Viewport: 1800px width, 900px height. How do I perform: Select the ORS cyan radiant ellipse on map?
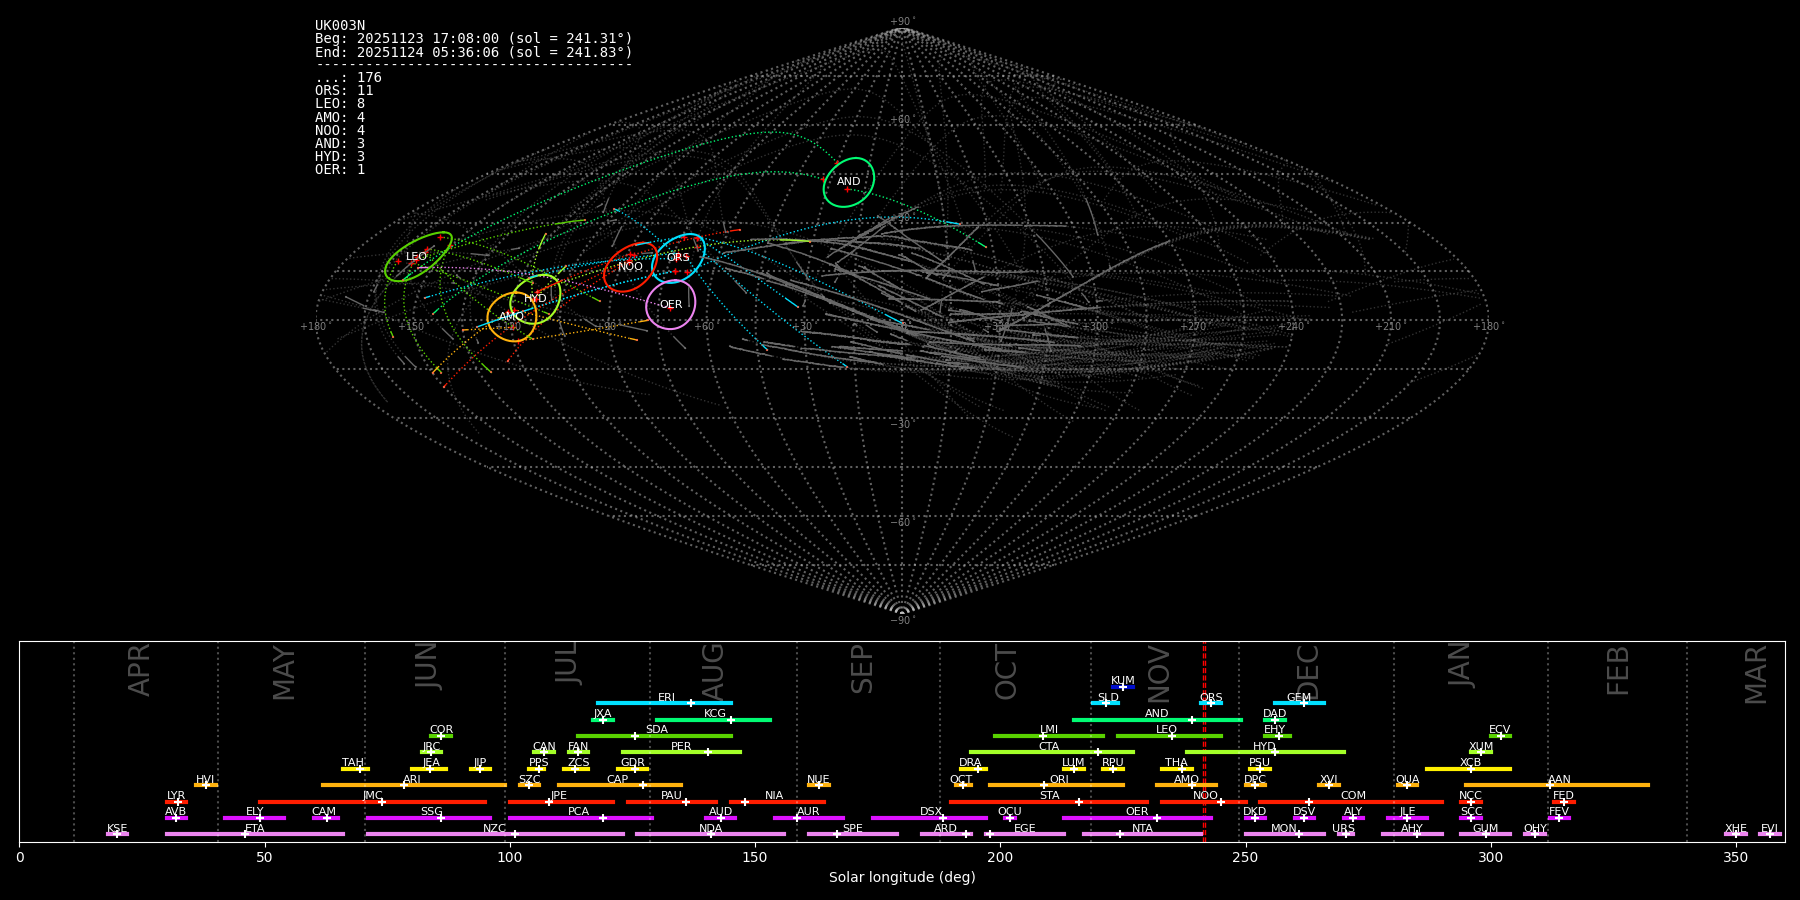[x=679, y=258]
